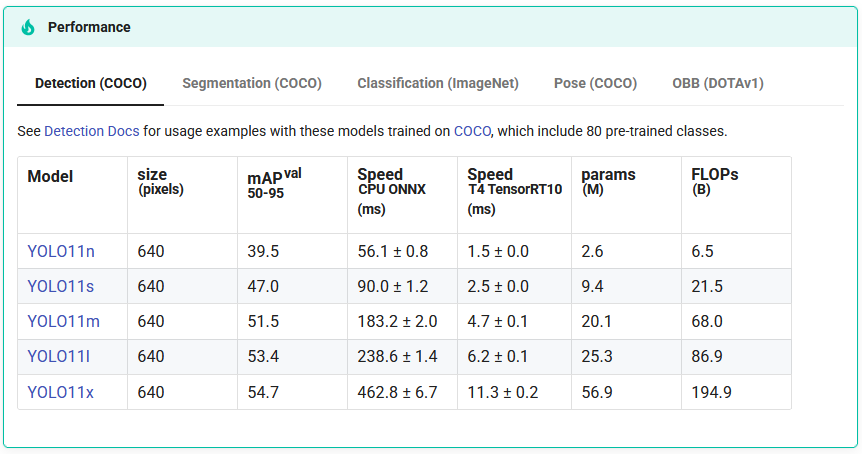This screenshot has height=454, width=862.
Task: Click the YOLO11m model link
Action: [x=64, y=322]
